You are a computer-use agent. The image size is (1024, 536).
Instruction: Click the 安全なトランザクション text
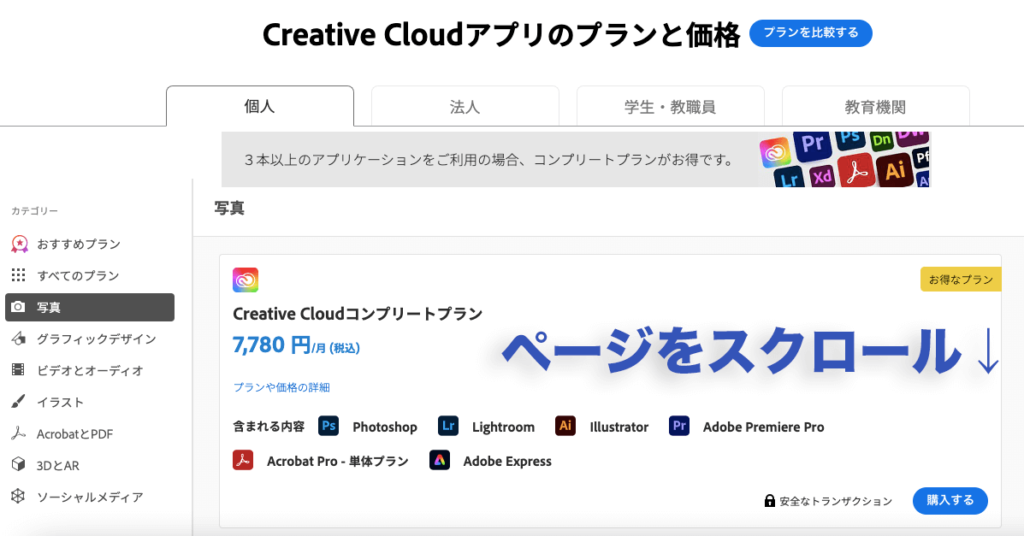click(x=836, y=501)
